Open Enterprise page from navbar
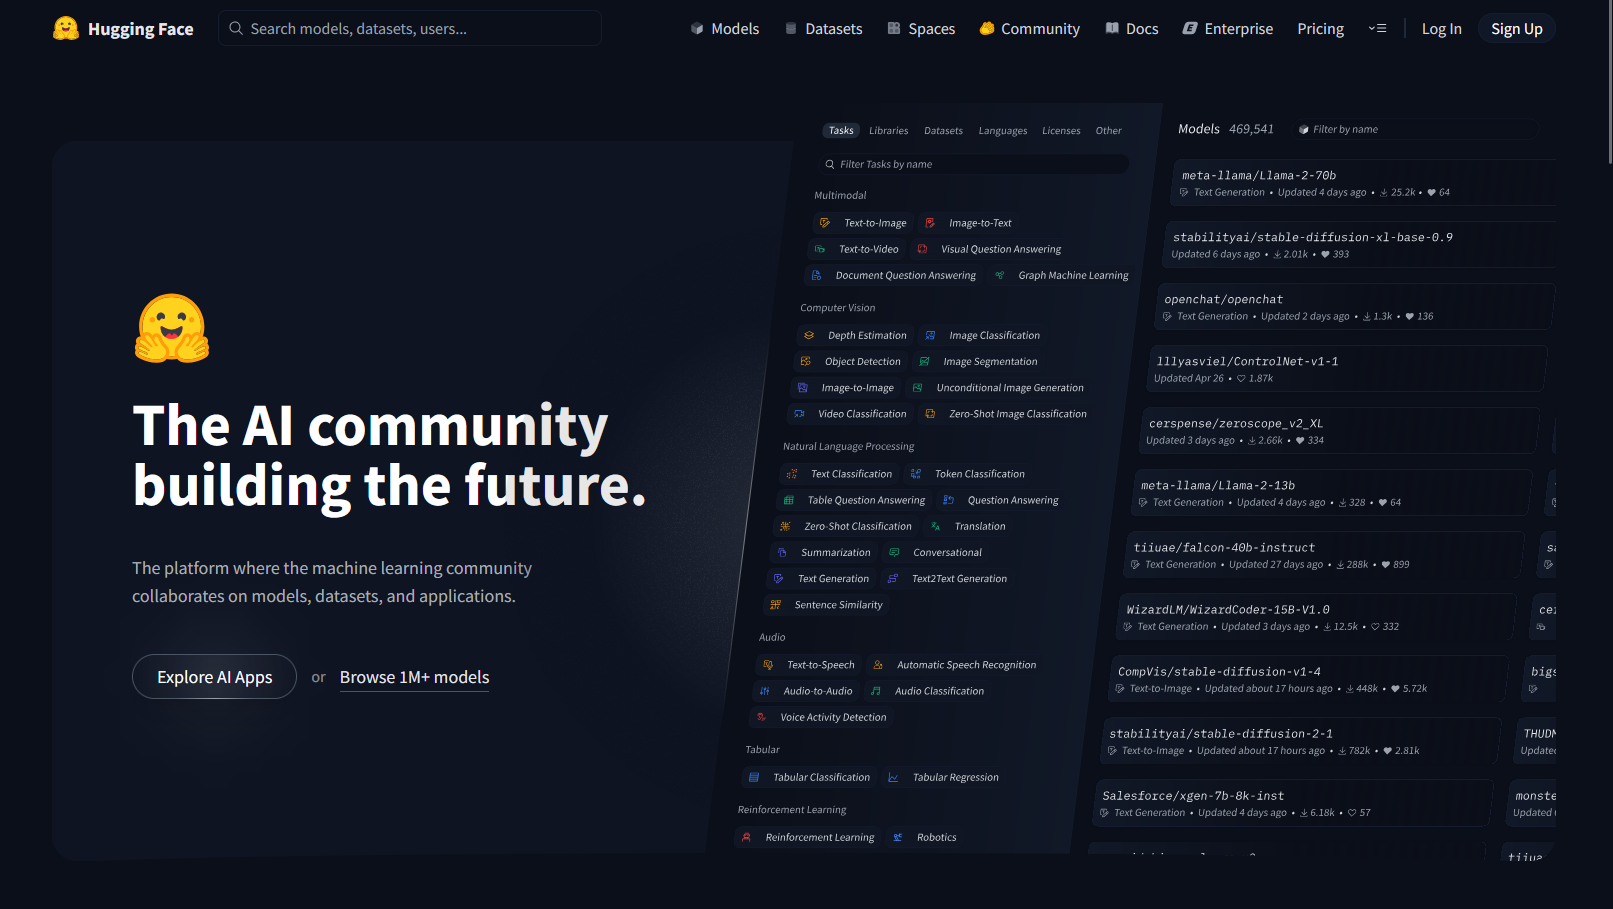This screenshot has width=1613, height=909. tap(1227, 29)
